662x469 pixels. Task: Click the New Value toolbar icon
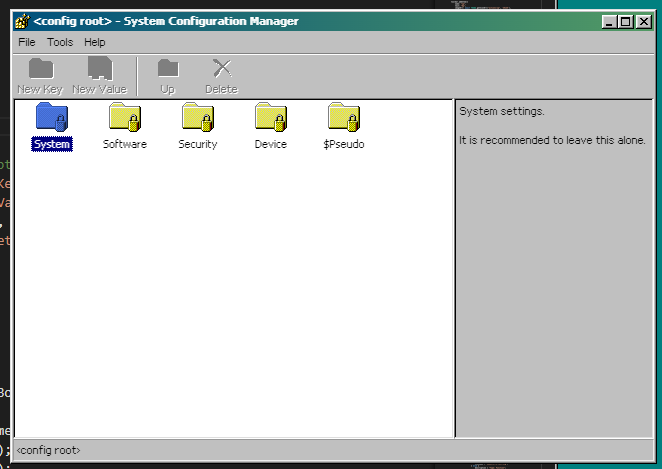pos(100,68)
